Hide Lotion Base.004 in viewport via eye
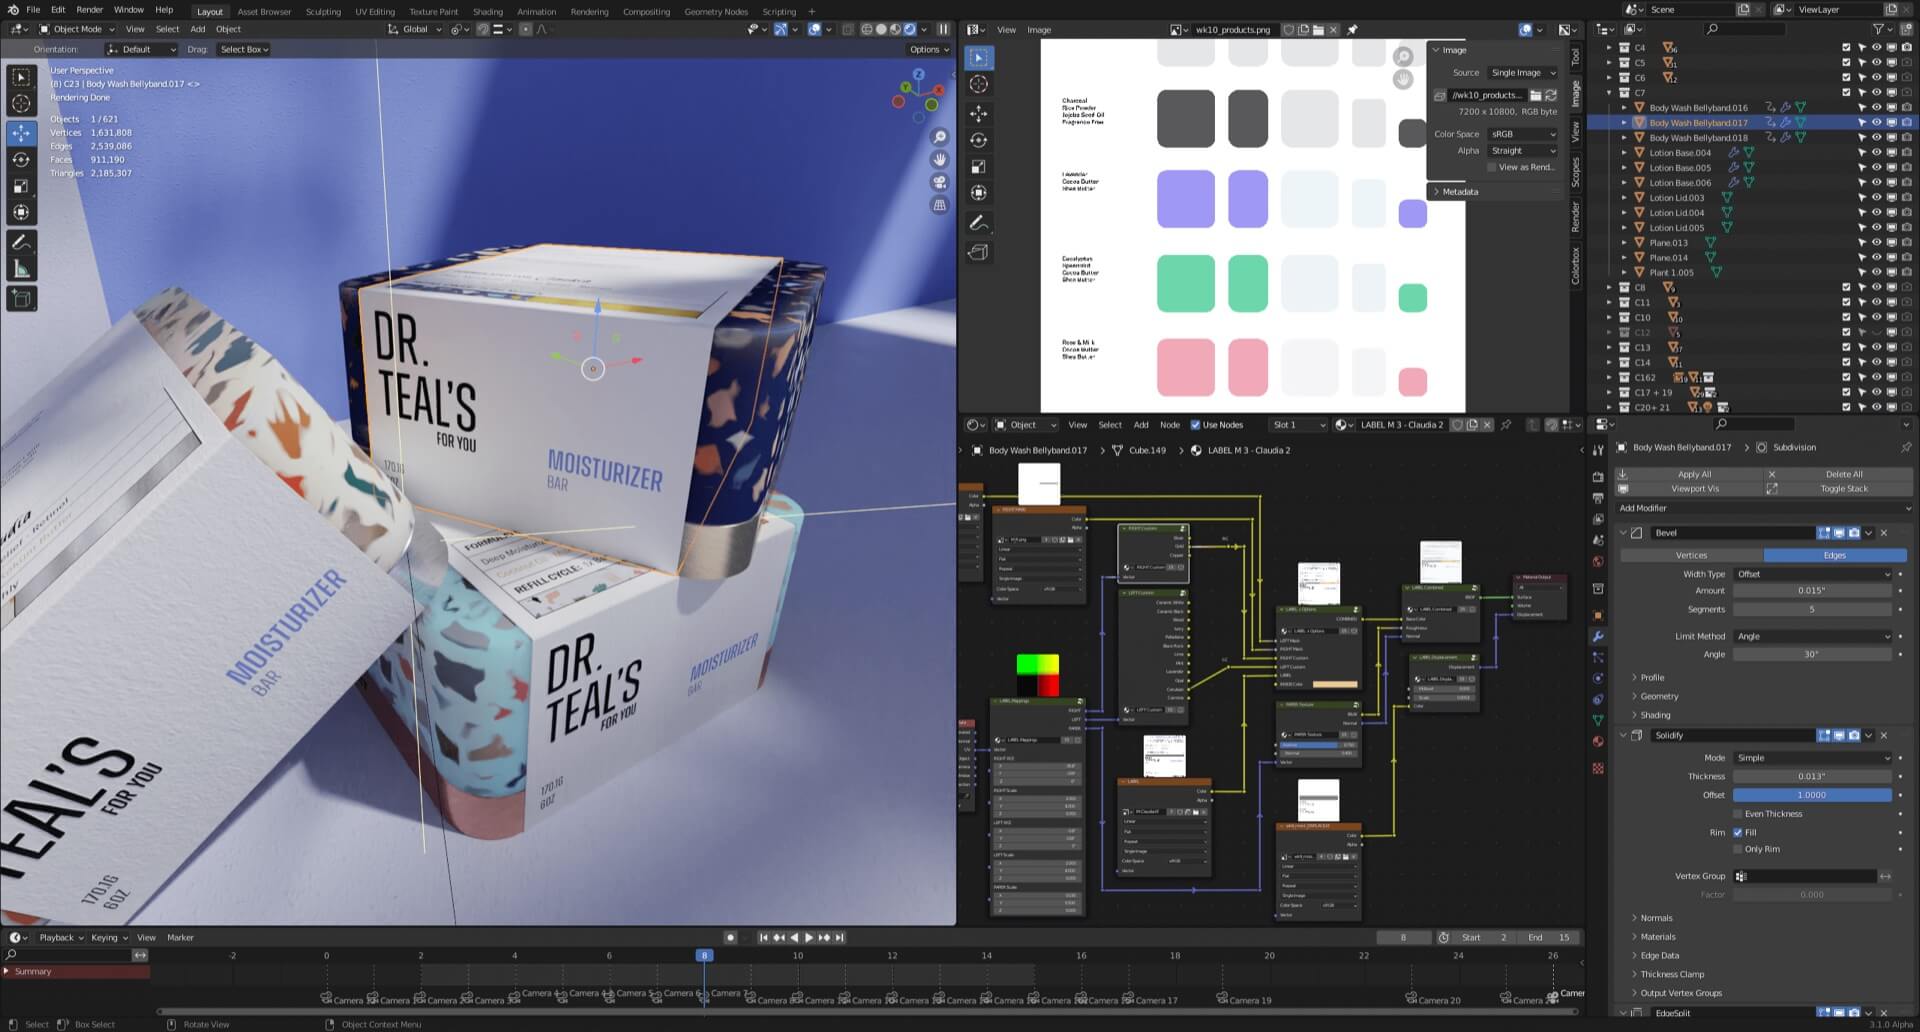The height and width of the screenshot is (1032, 1920). tap(1876, 153)
